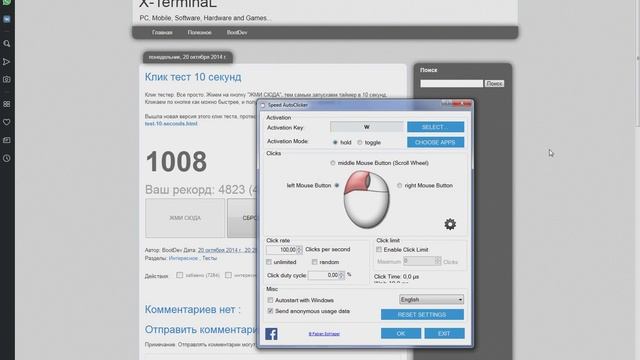
Task: Open advanced settings gear in Speed AutoClicker
Action: pyautogui.click(x=450, y=224)
